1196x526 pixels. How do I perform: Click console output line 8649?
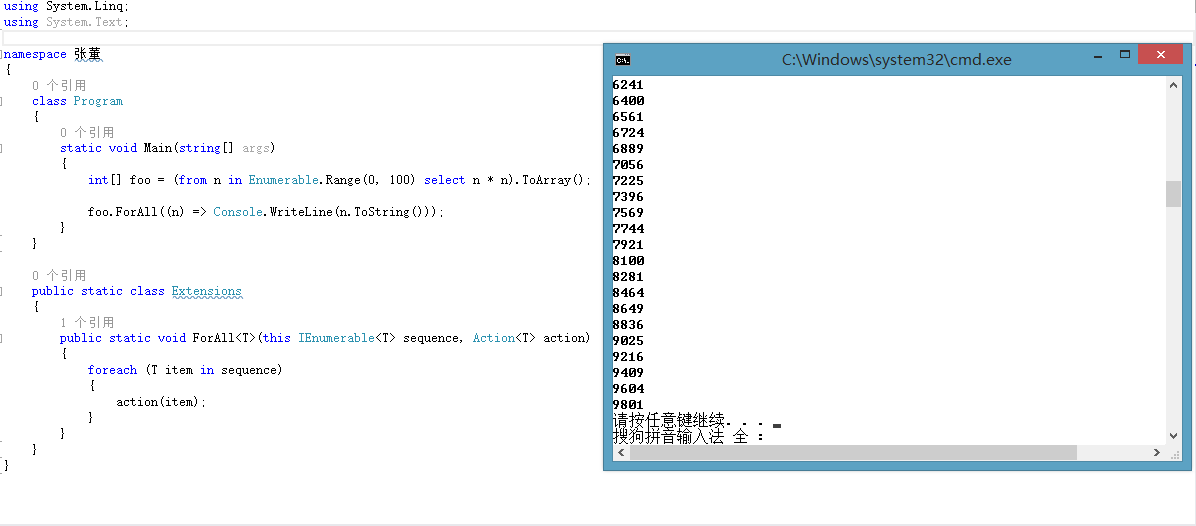coord(629,309)
